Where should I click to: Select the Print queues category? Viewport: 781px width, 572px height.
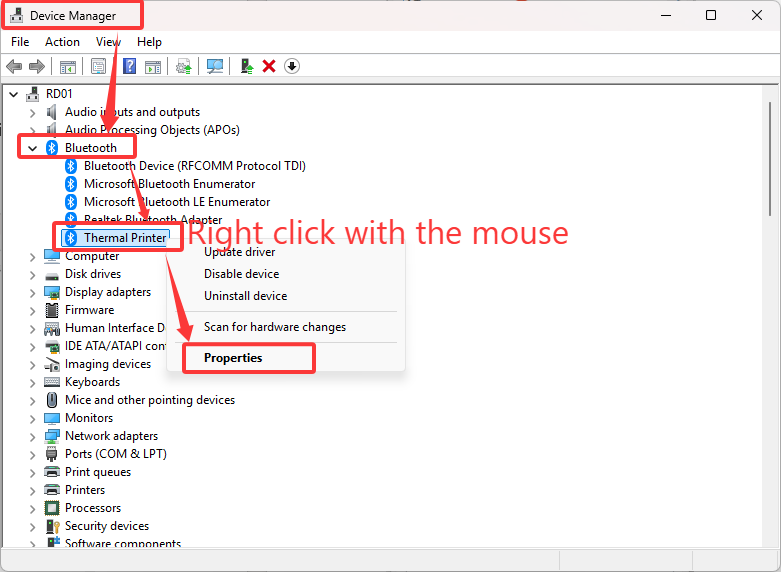click(x=97, y=472)
